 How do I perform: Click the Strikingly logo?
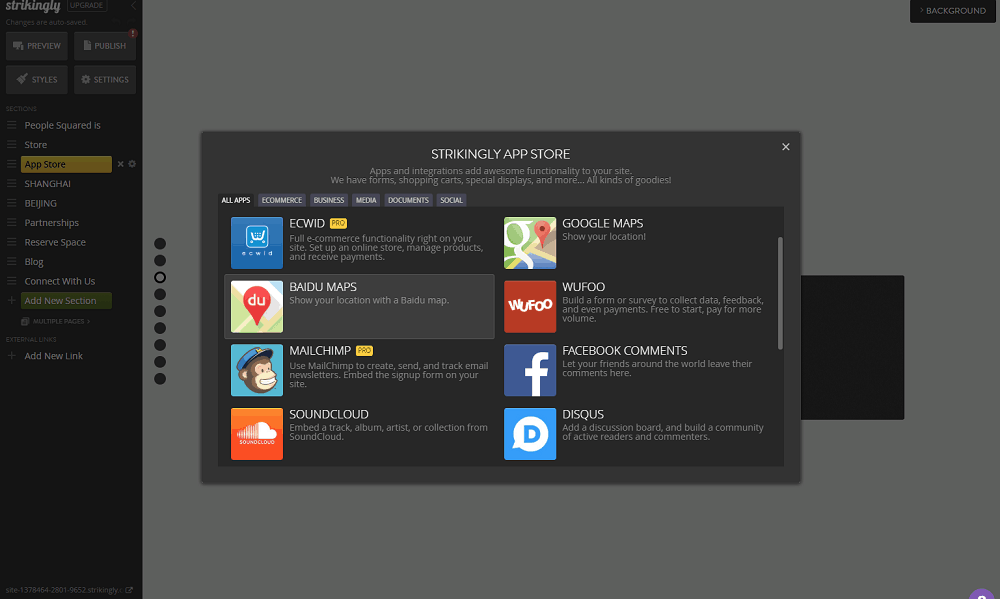33,6
